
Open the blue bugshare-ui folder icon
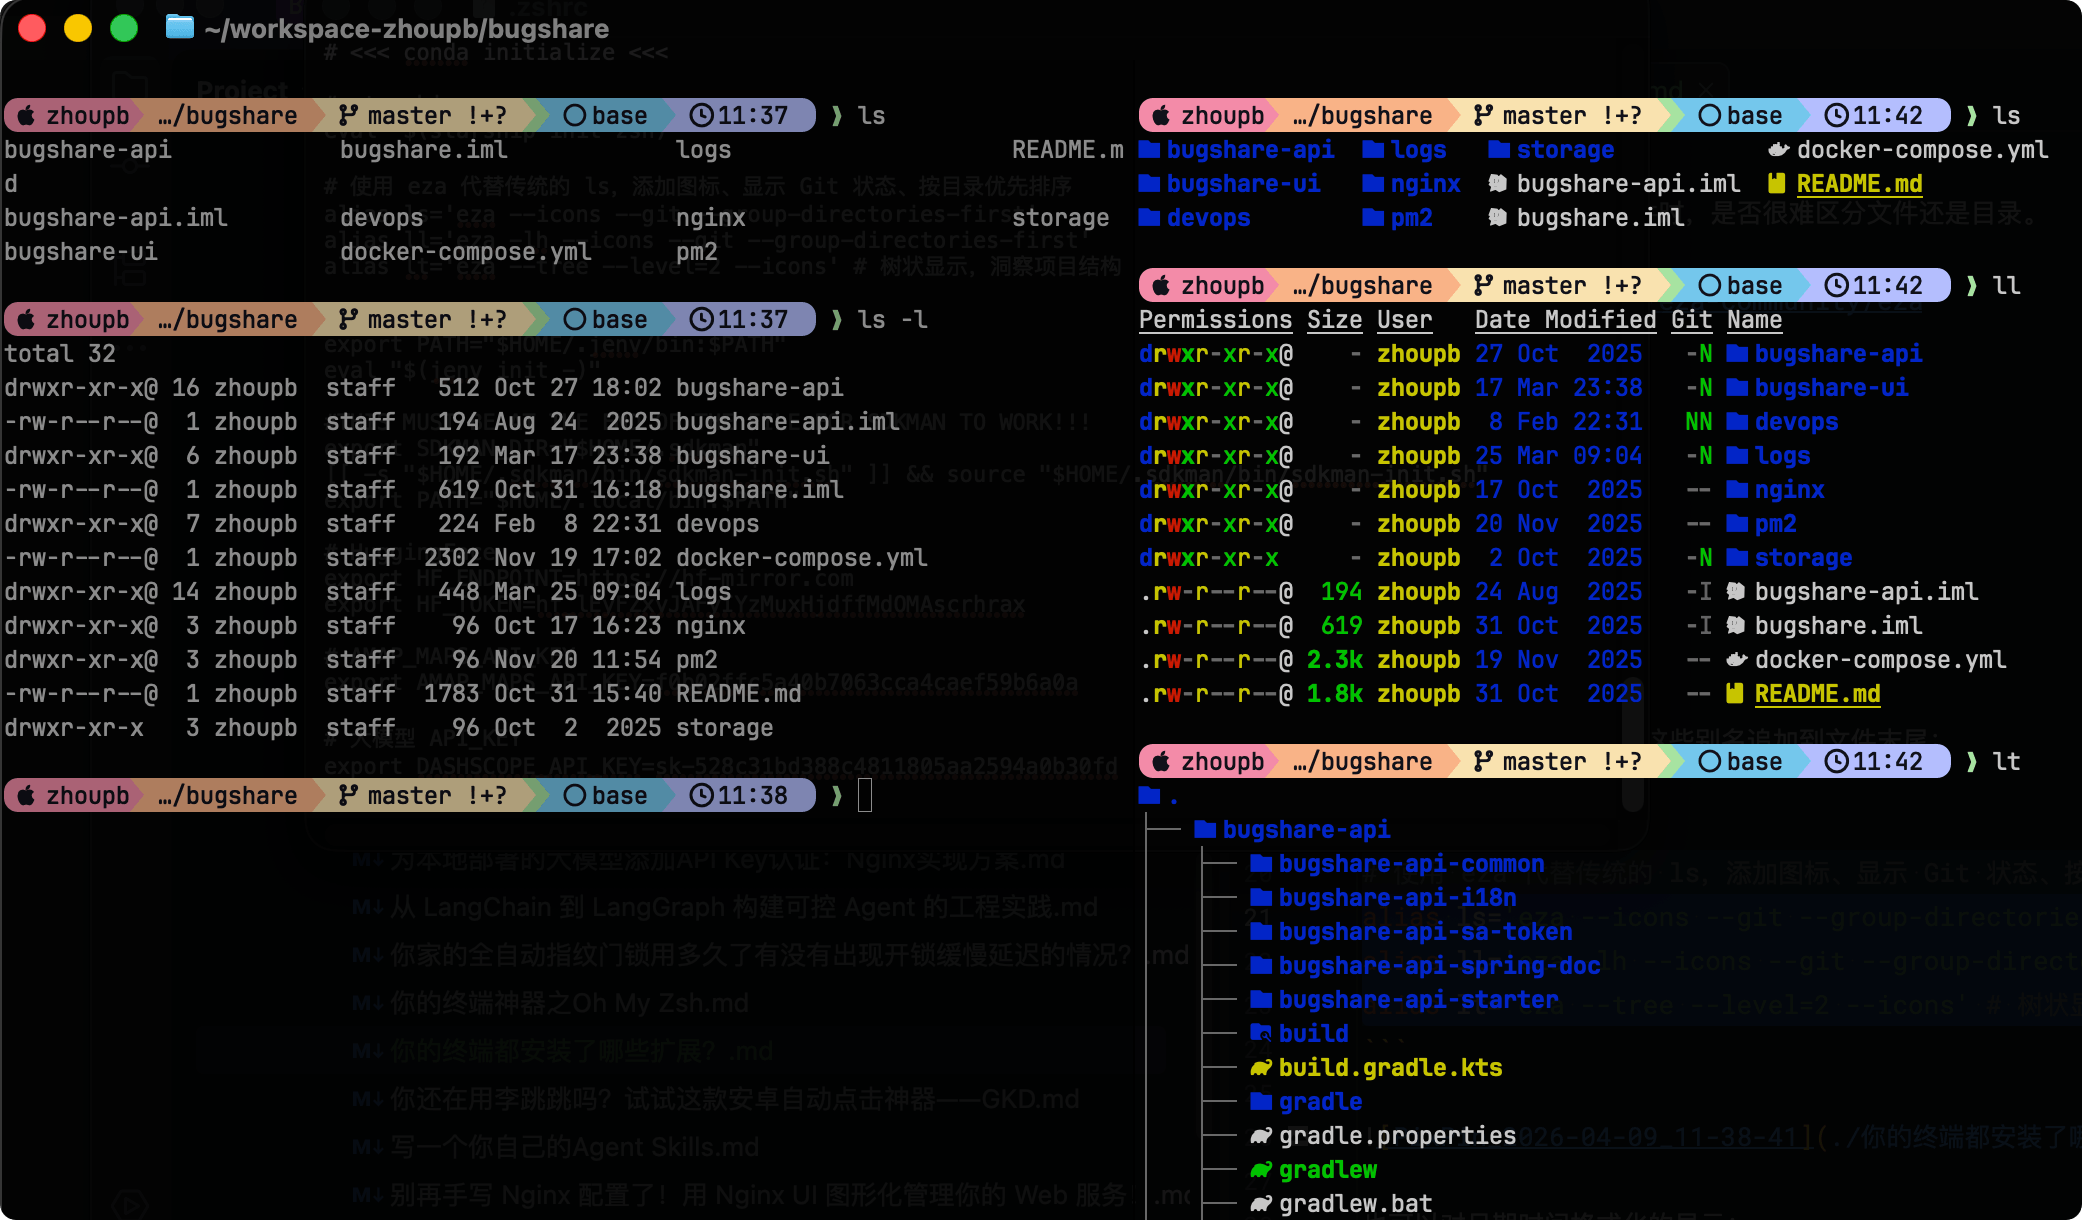1150,184
